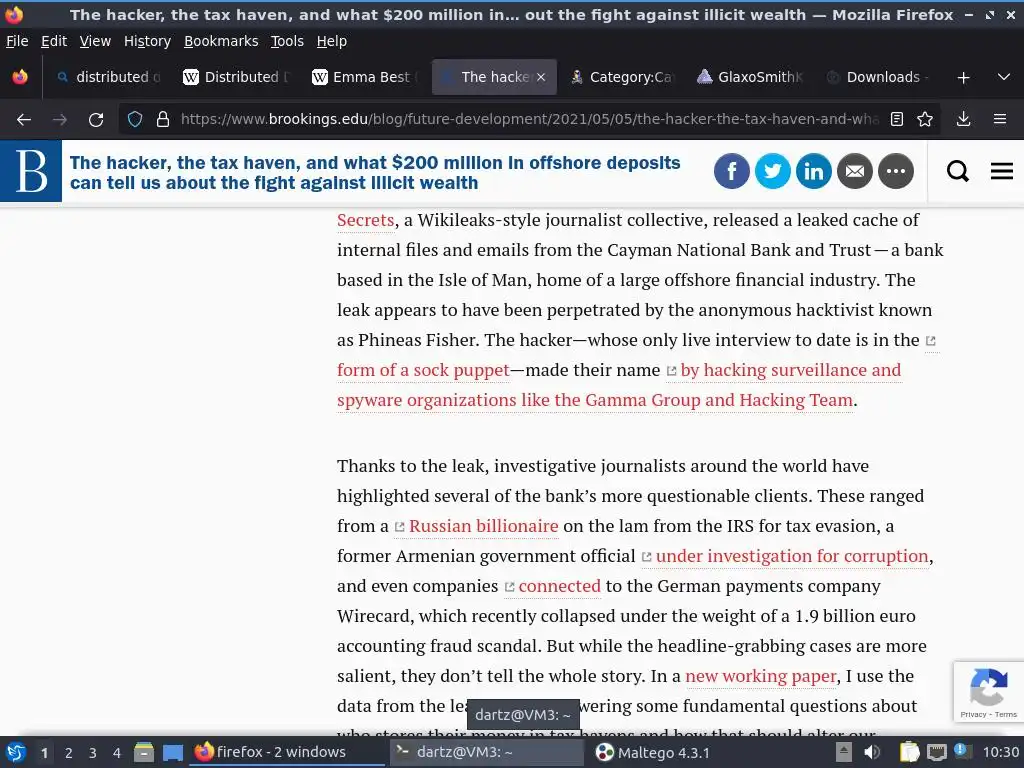Switch to the 'distributed d' search tab

coord(109,77)
